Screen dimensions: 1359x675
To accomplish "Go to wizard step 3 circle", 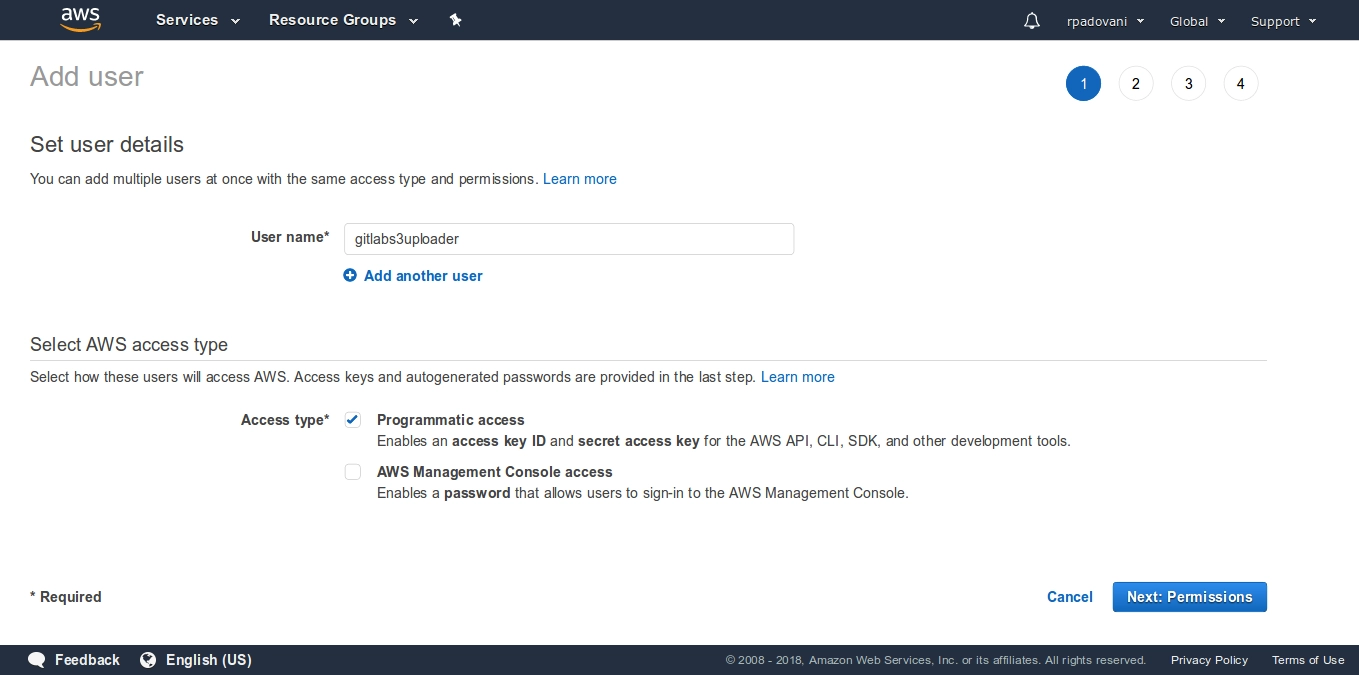I will [1188, 84].
